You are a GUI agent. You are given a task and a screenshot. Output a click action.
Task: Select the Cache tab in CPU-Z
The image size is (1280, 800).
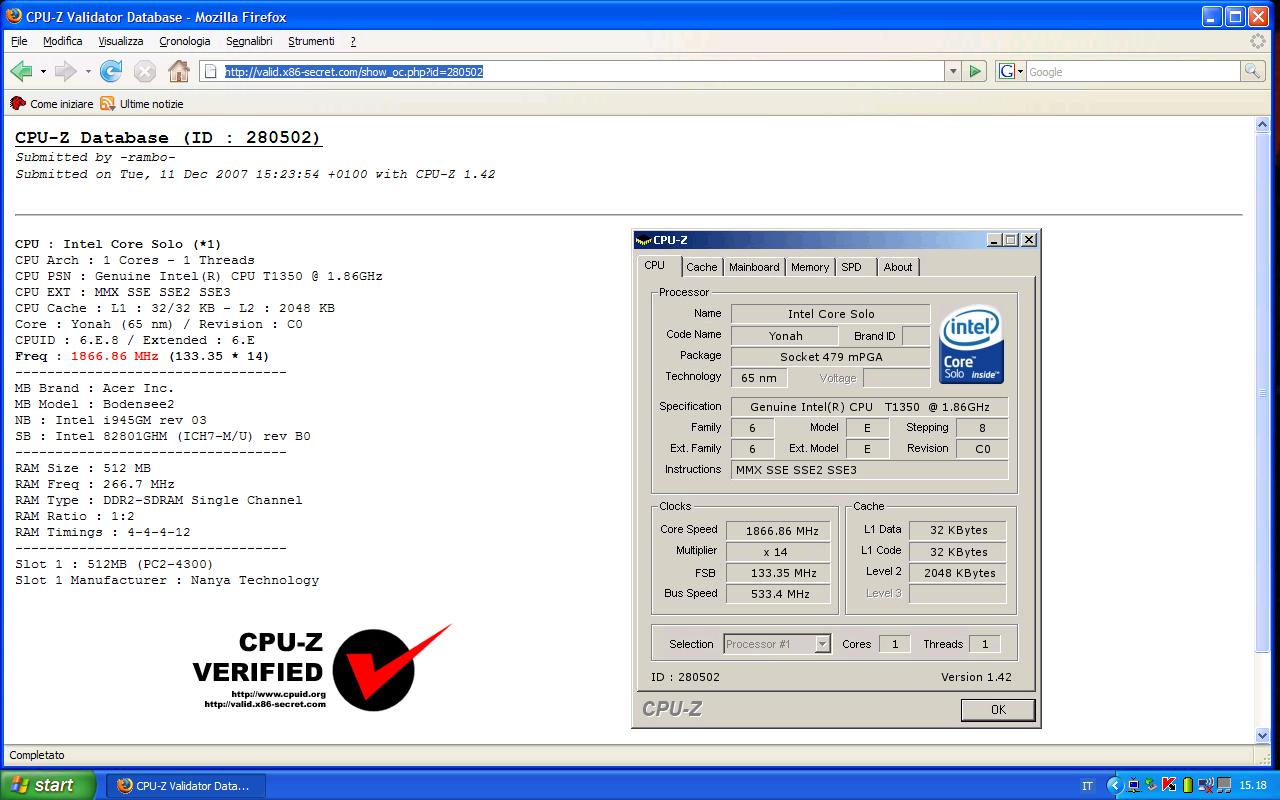(702, 267)
